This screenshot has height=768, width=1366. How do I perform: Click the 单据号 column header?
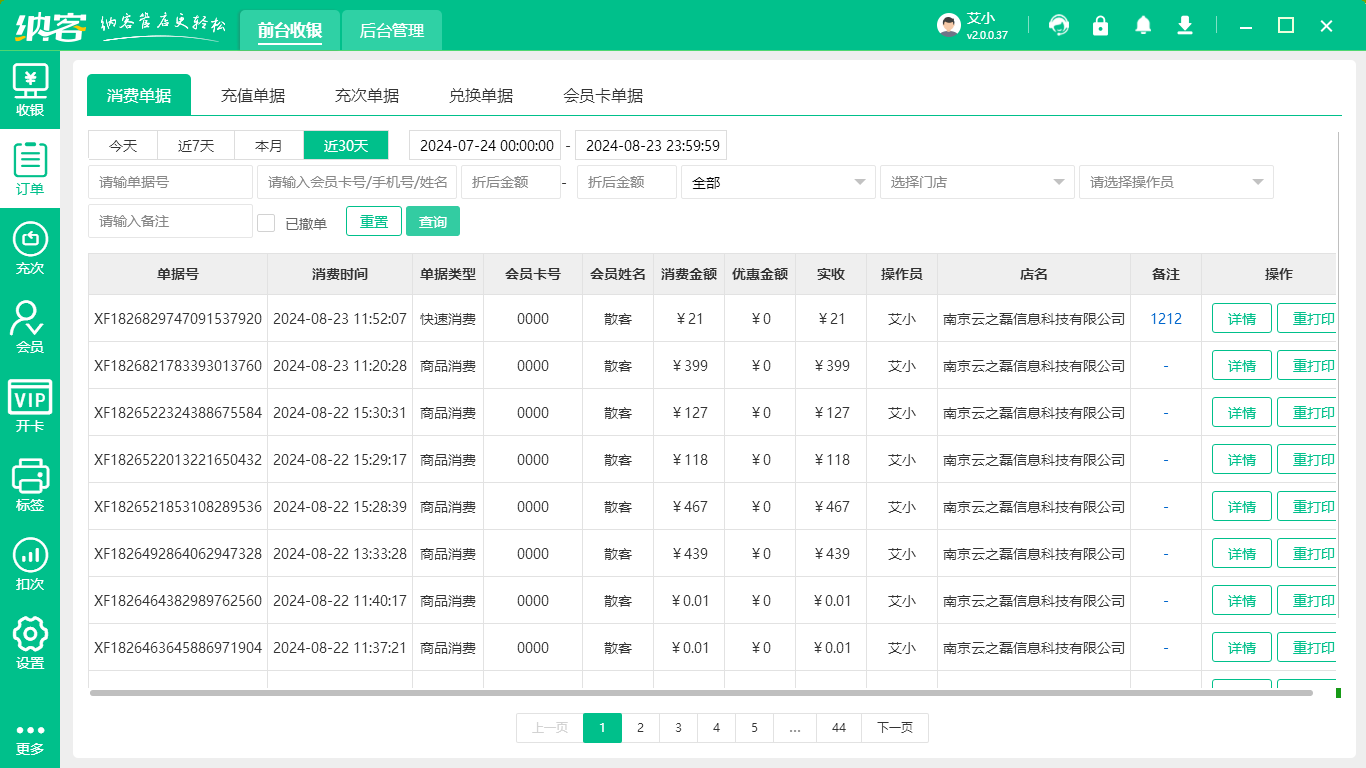(x=178, y=274)
